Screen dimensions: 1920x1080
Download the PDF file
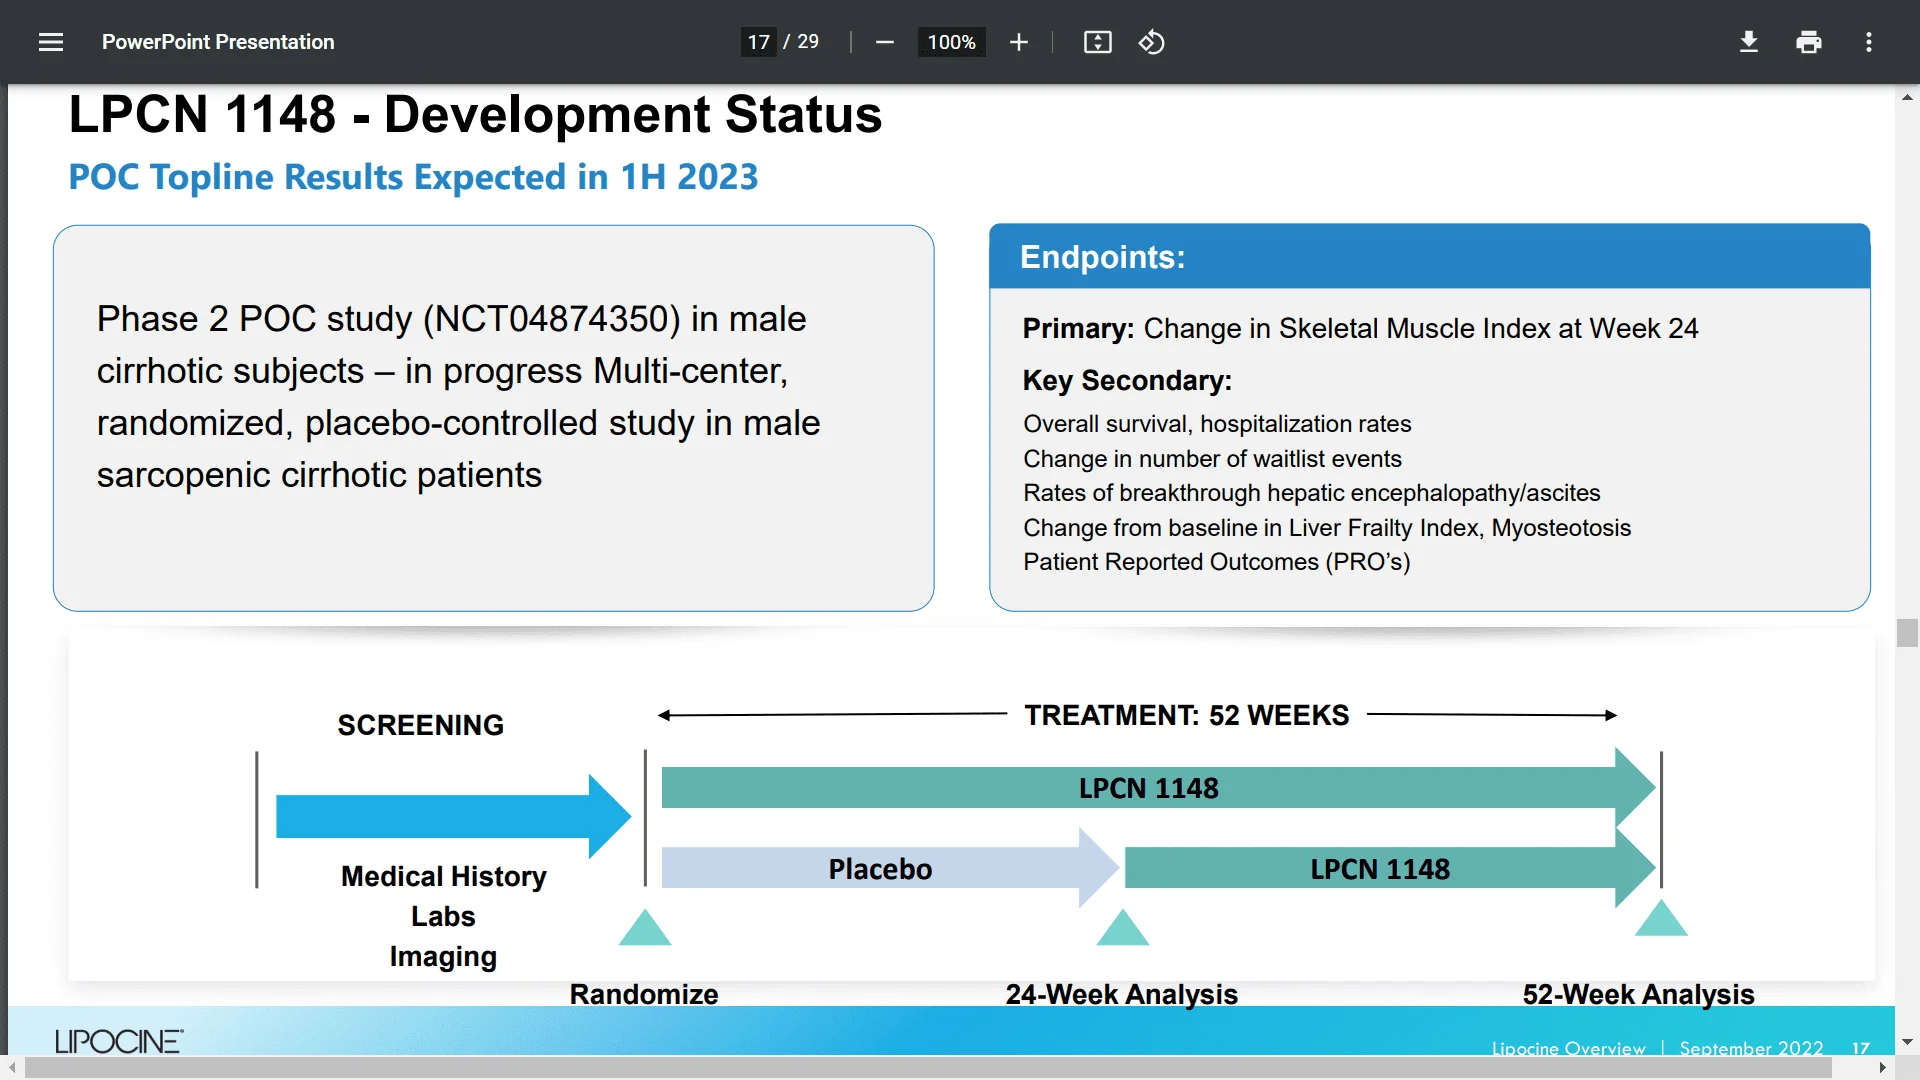[x=1748, y=42]
